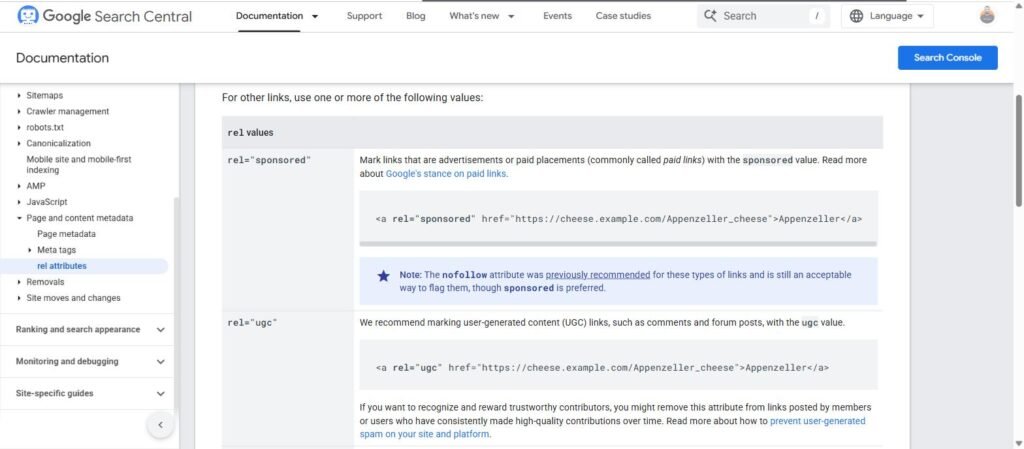
Task: Open the Events tab
Action: click(x=557, y=16)
